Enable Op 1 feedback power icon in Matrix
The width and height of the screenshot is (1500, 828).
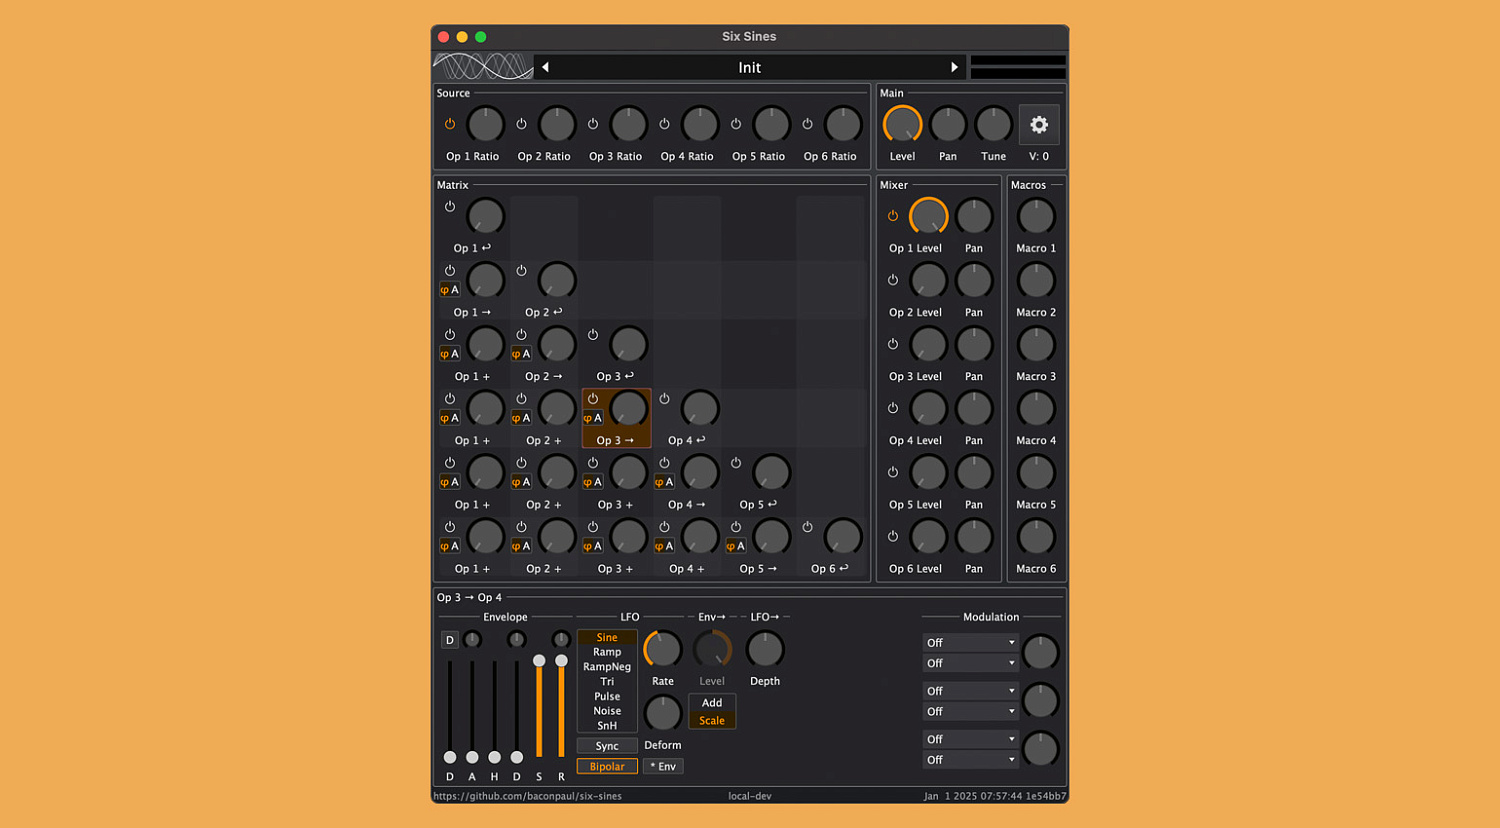[x=450, y=206]
